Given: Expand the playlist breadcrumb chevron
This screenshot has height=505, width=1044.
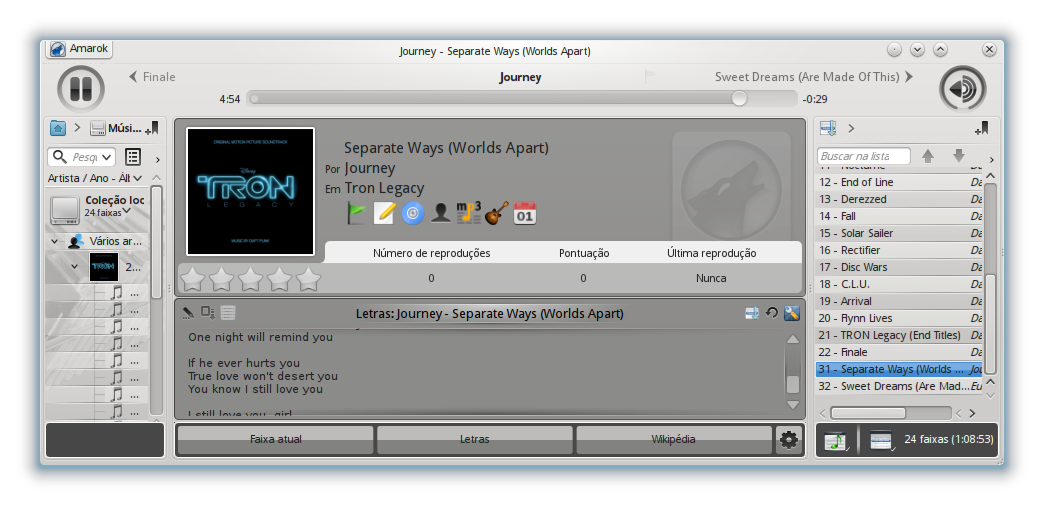Looking at the screenshot, I should point(851,129).
